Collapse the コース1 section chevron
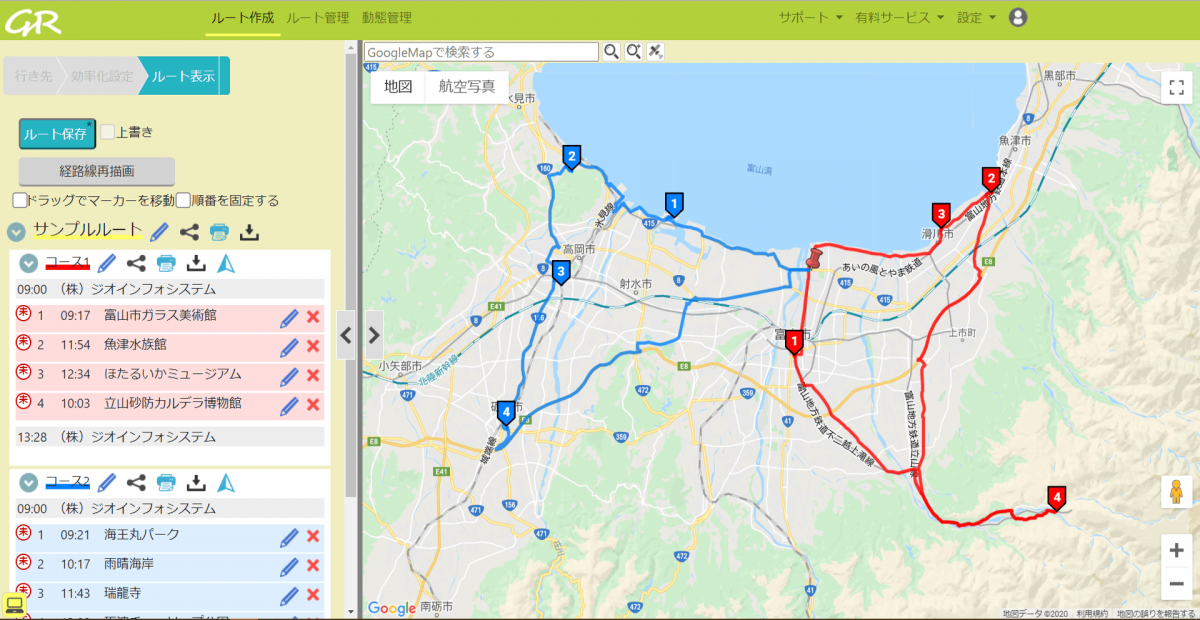Screen dimensions: 1200x620 29,263
